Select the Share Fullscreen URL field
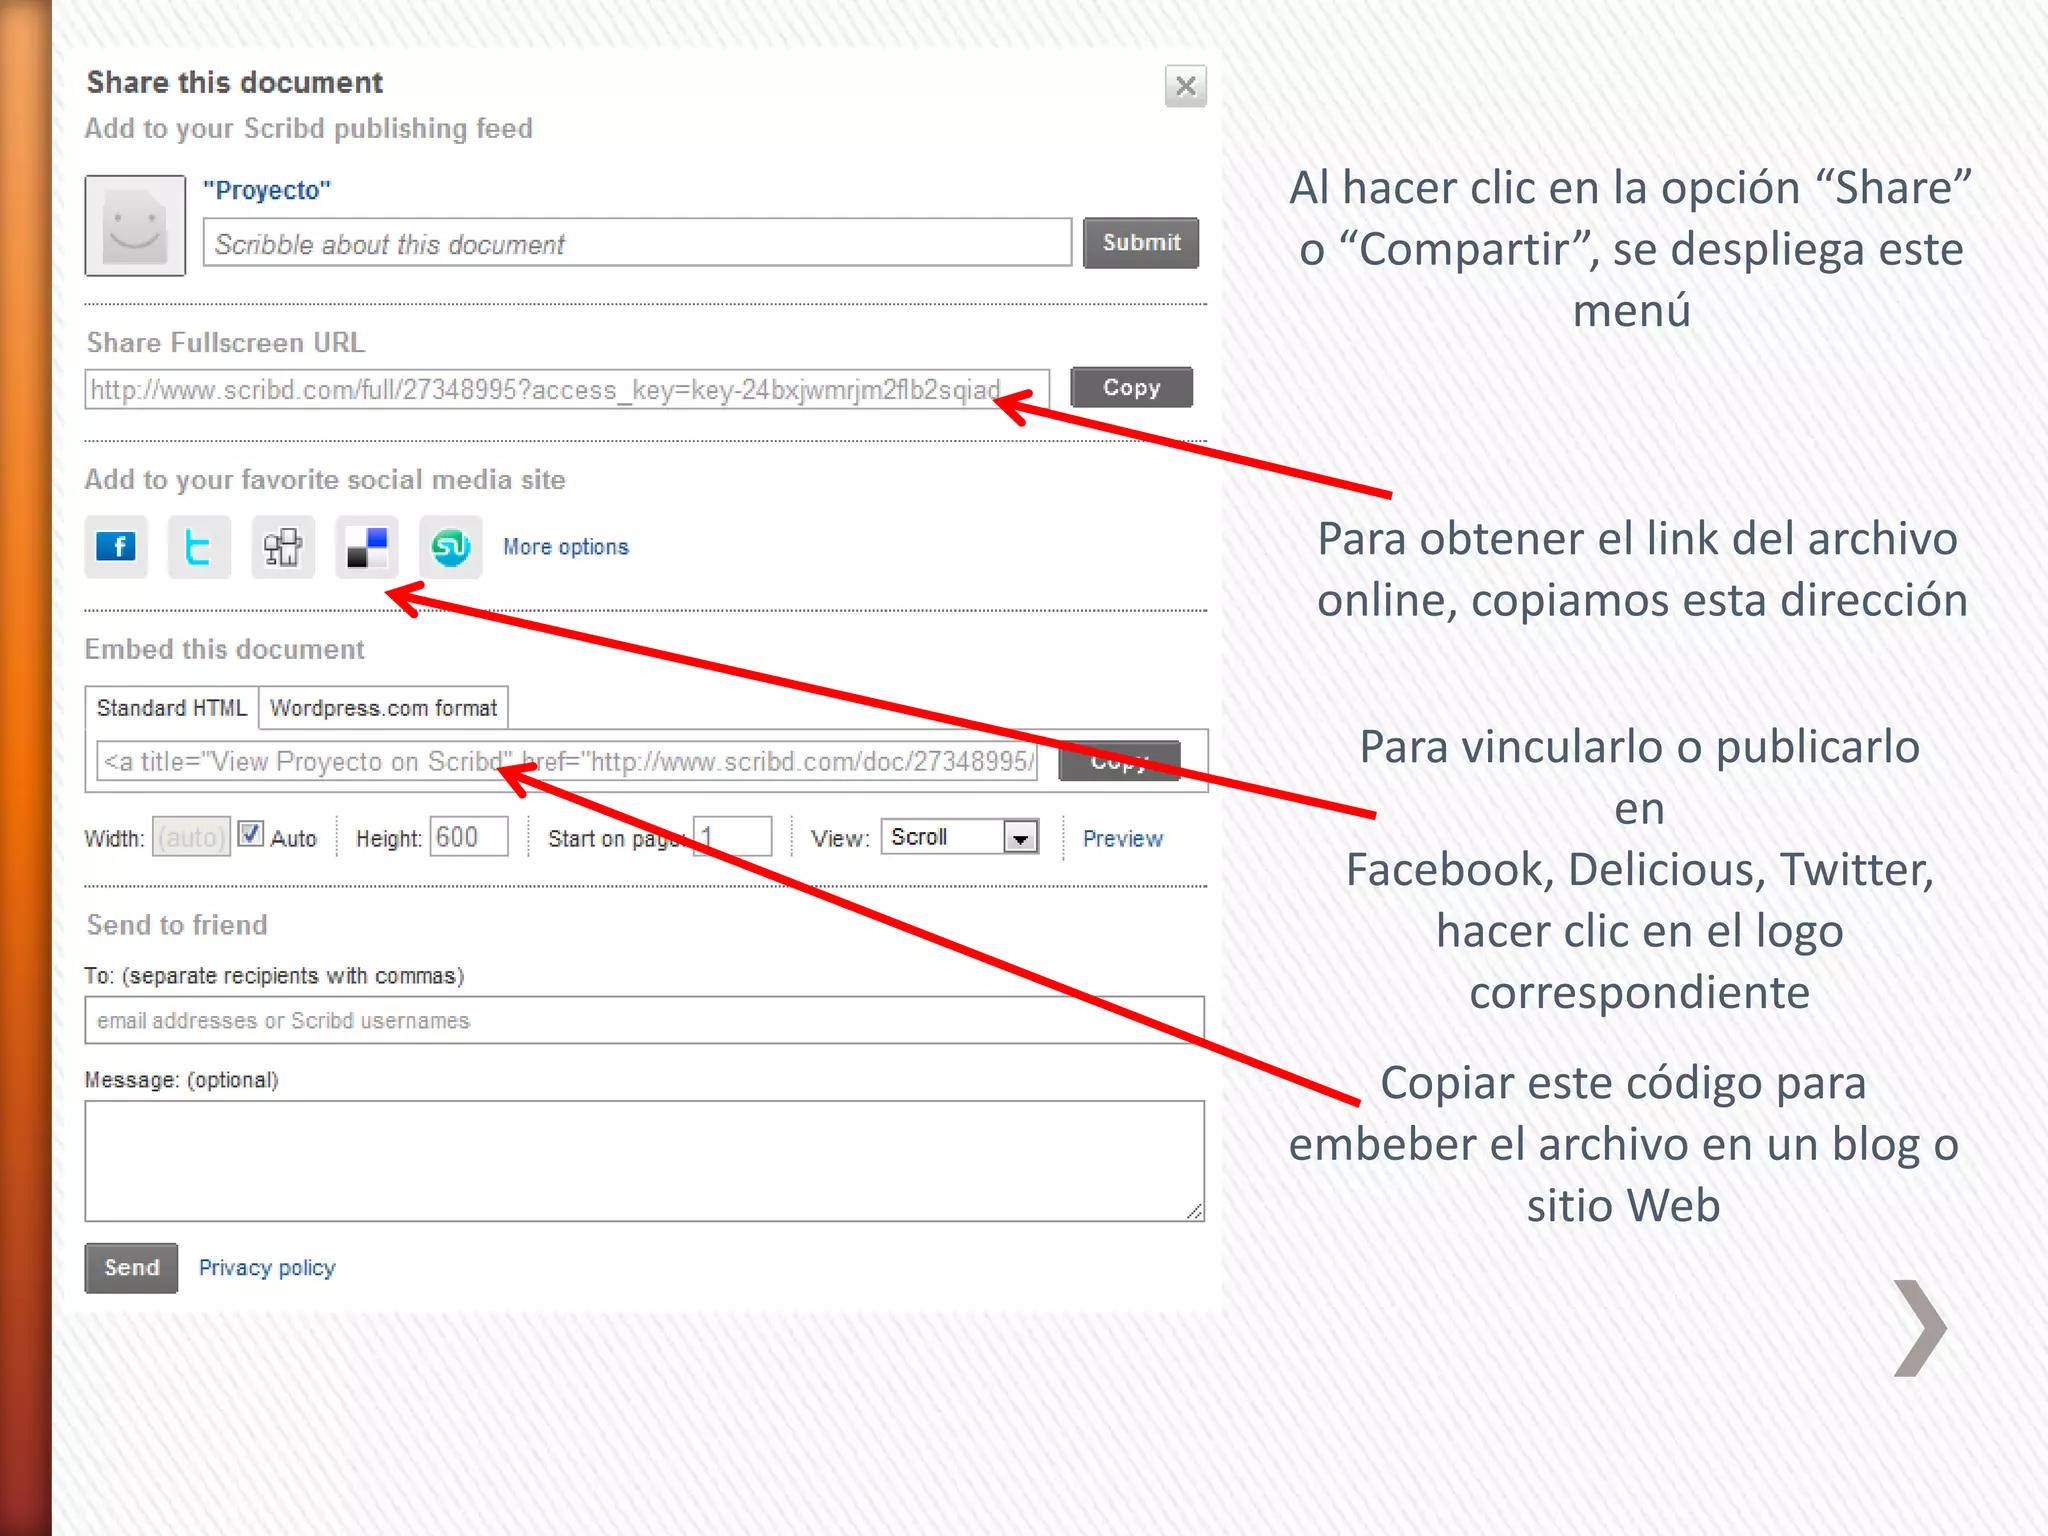 click(567, 390)
